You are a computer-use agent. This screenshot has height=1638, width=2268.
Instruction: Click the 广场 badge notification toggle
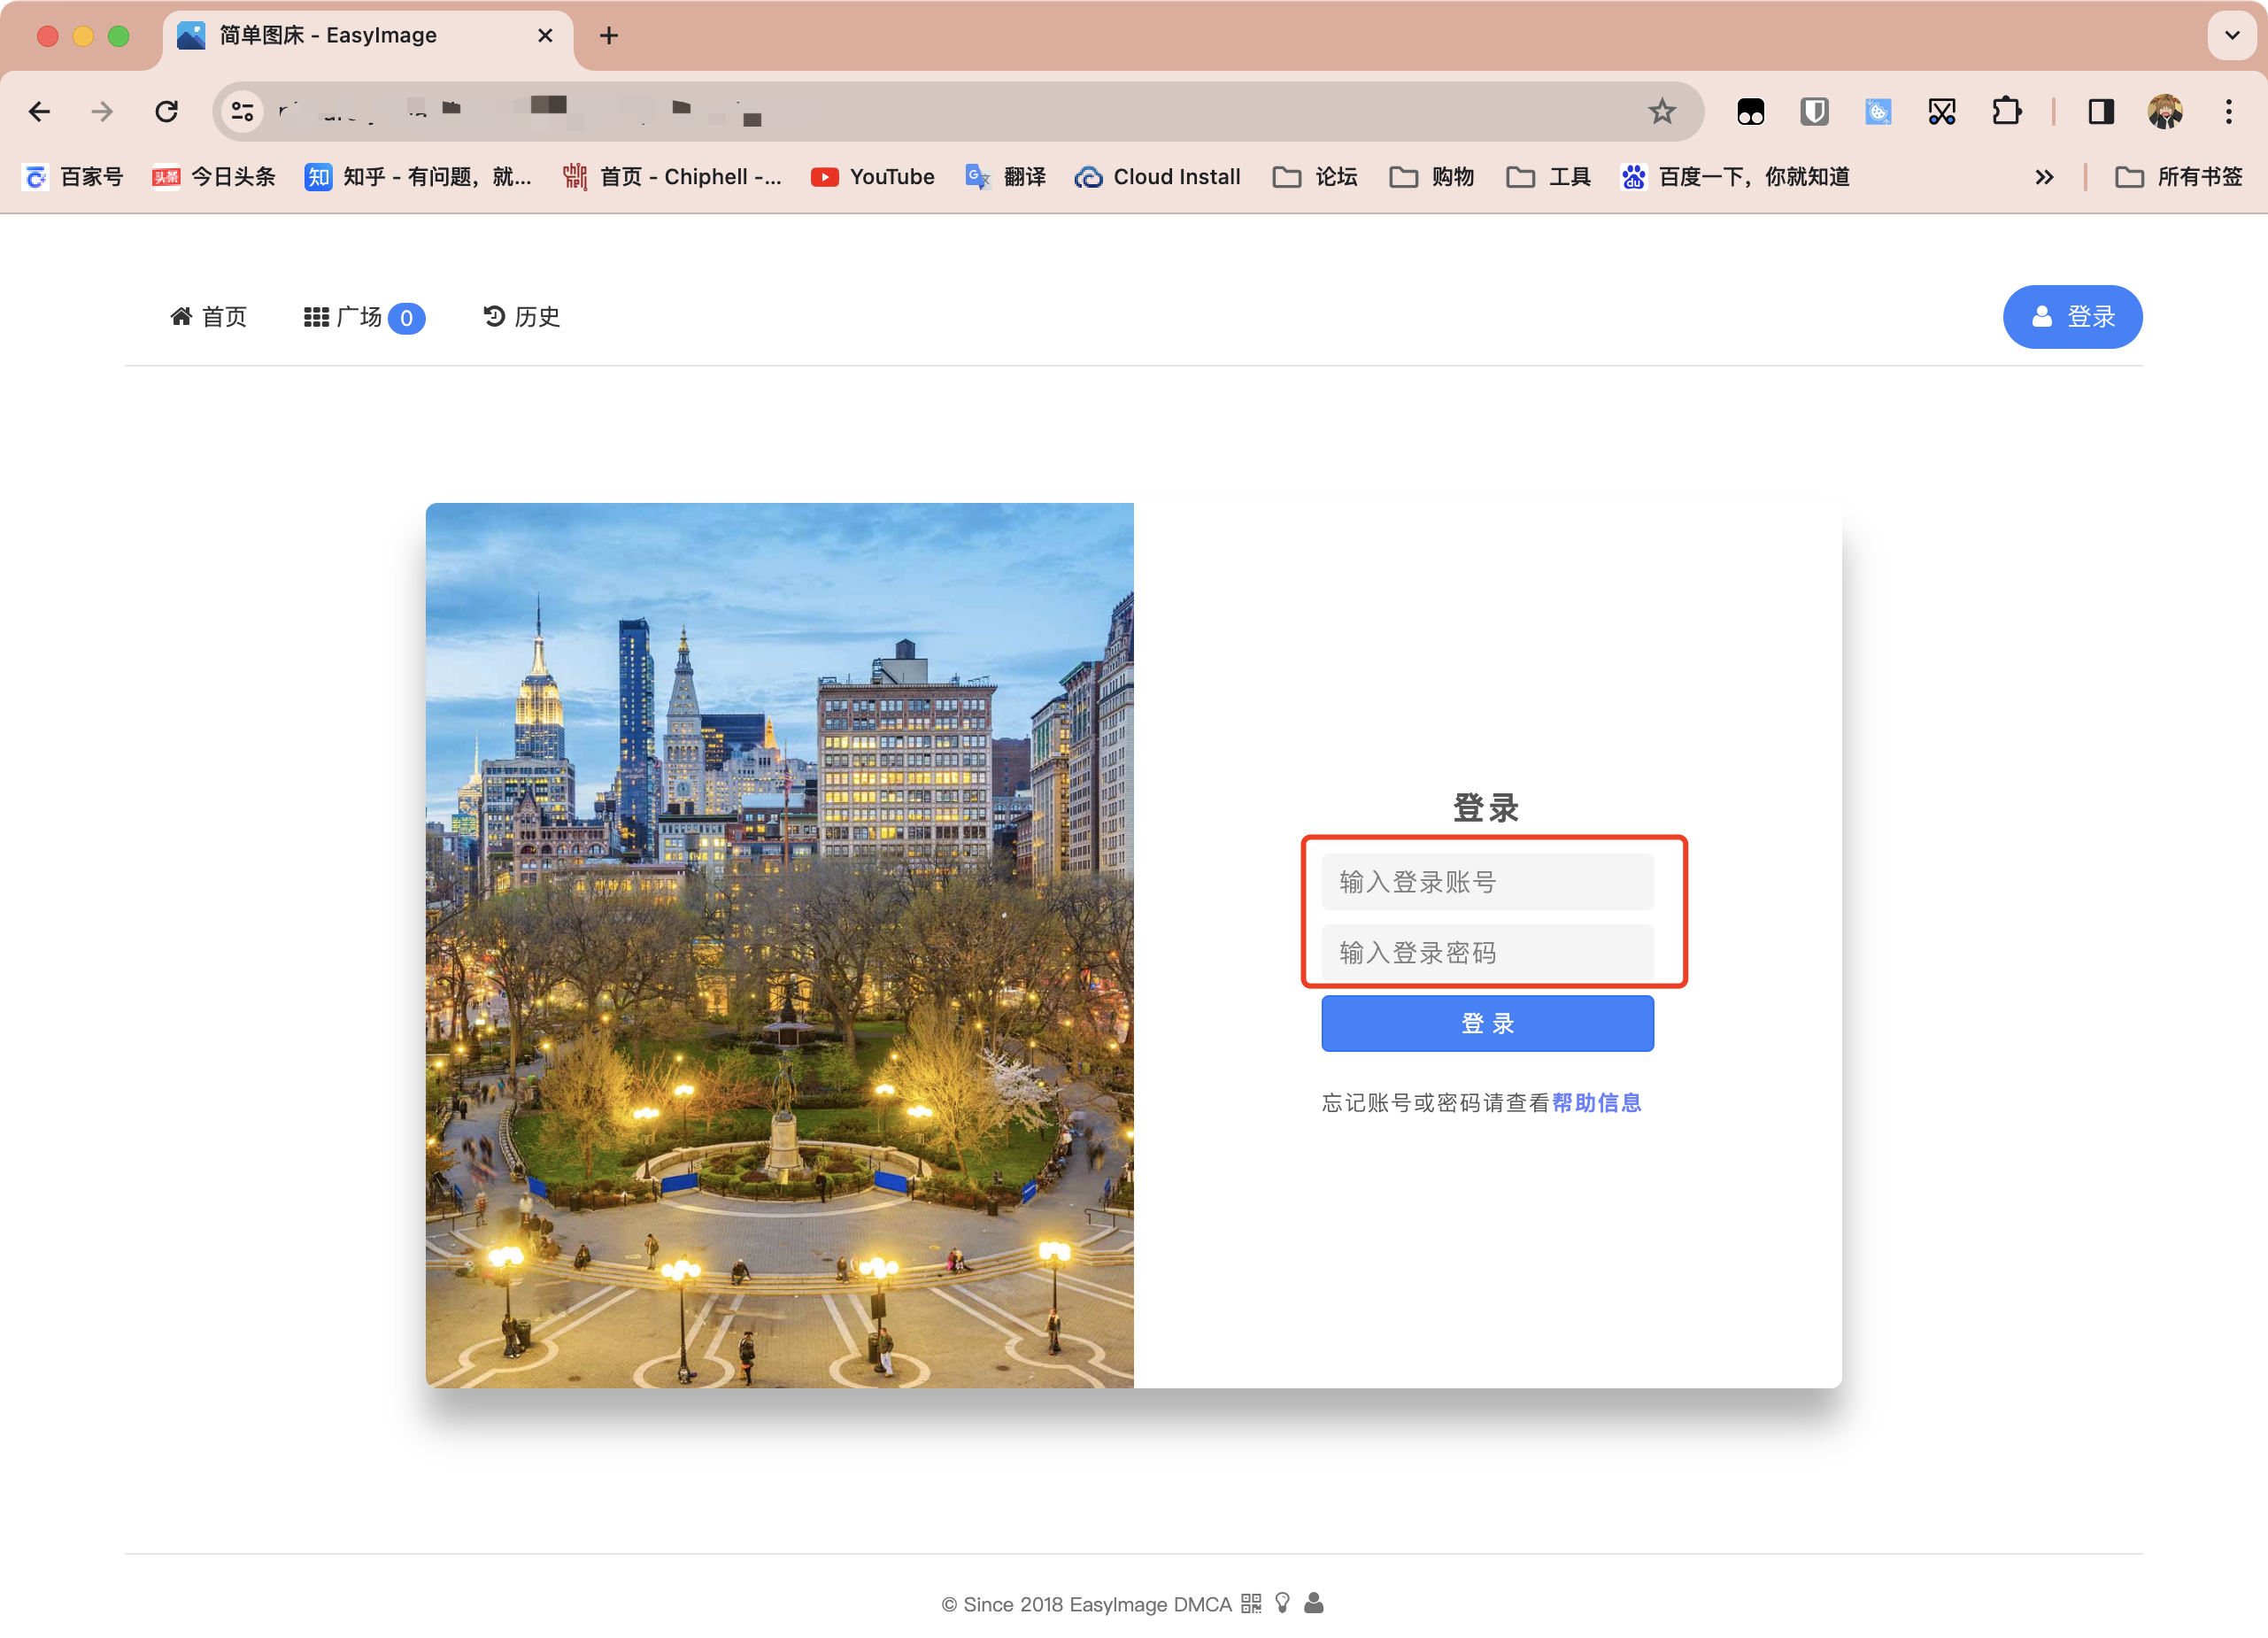tap(408, 317)
